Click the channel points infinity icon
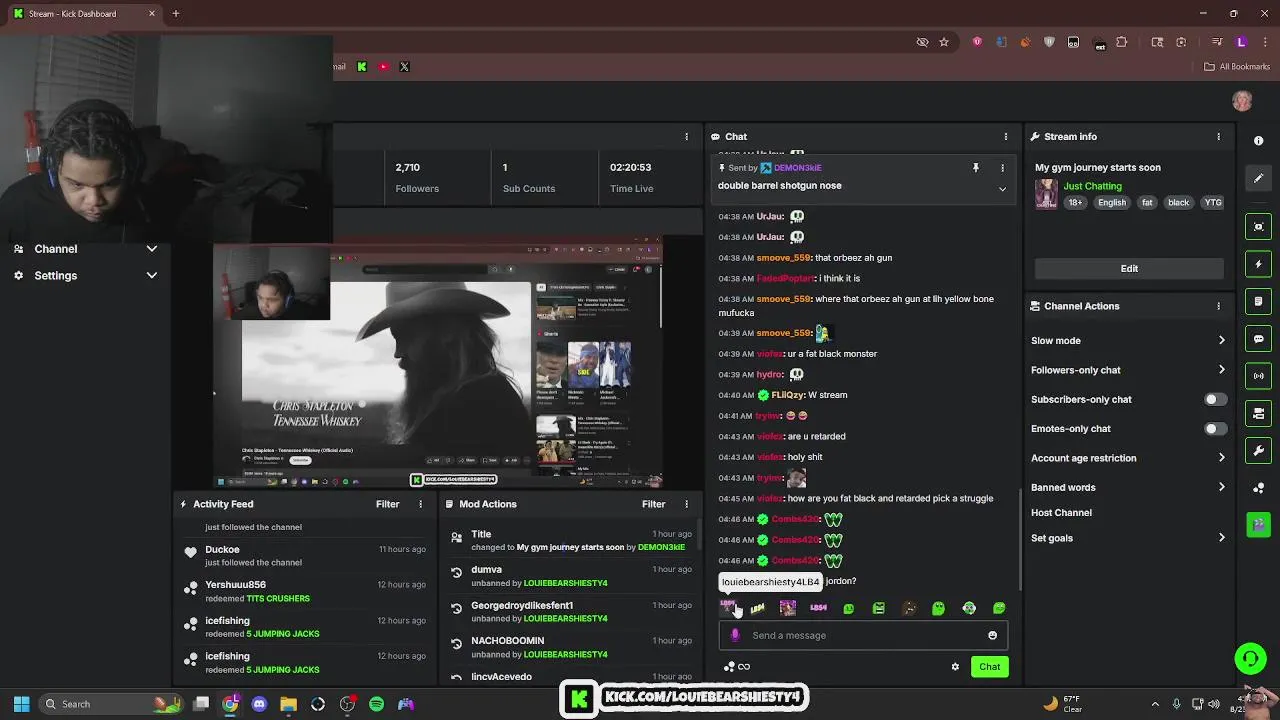Screen dimensions: 1280x720 tap(744, 667)
